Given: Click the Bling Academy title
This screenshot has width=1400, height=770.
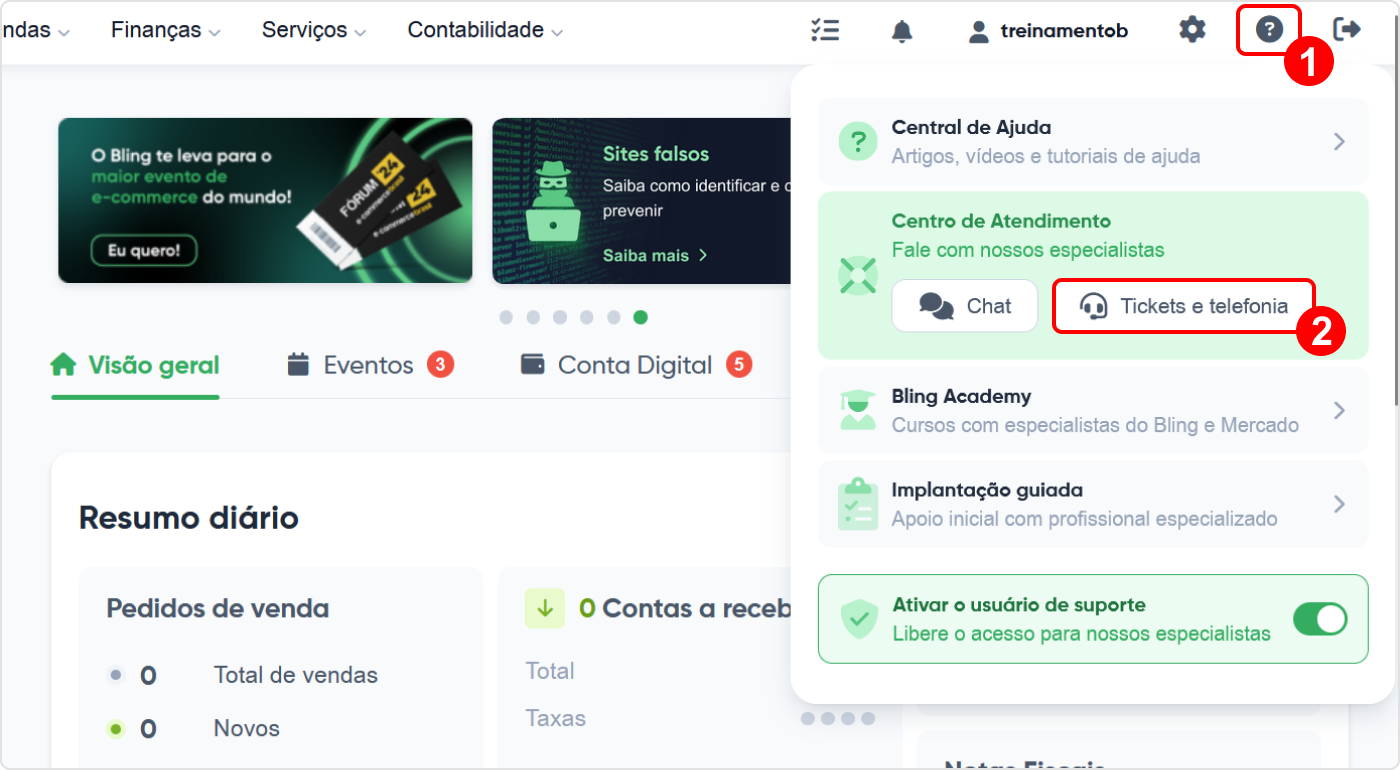Looking at the screenshot, I should [961, 397].
